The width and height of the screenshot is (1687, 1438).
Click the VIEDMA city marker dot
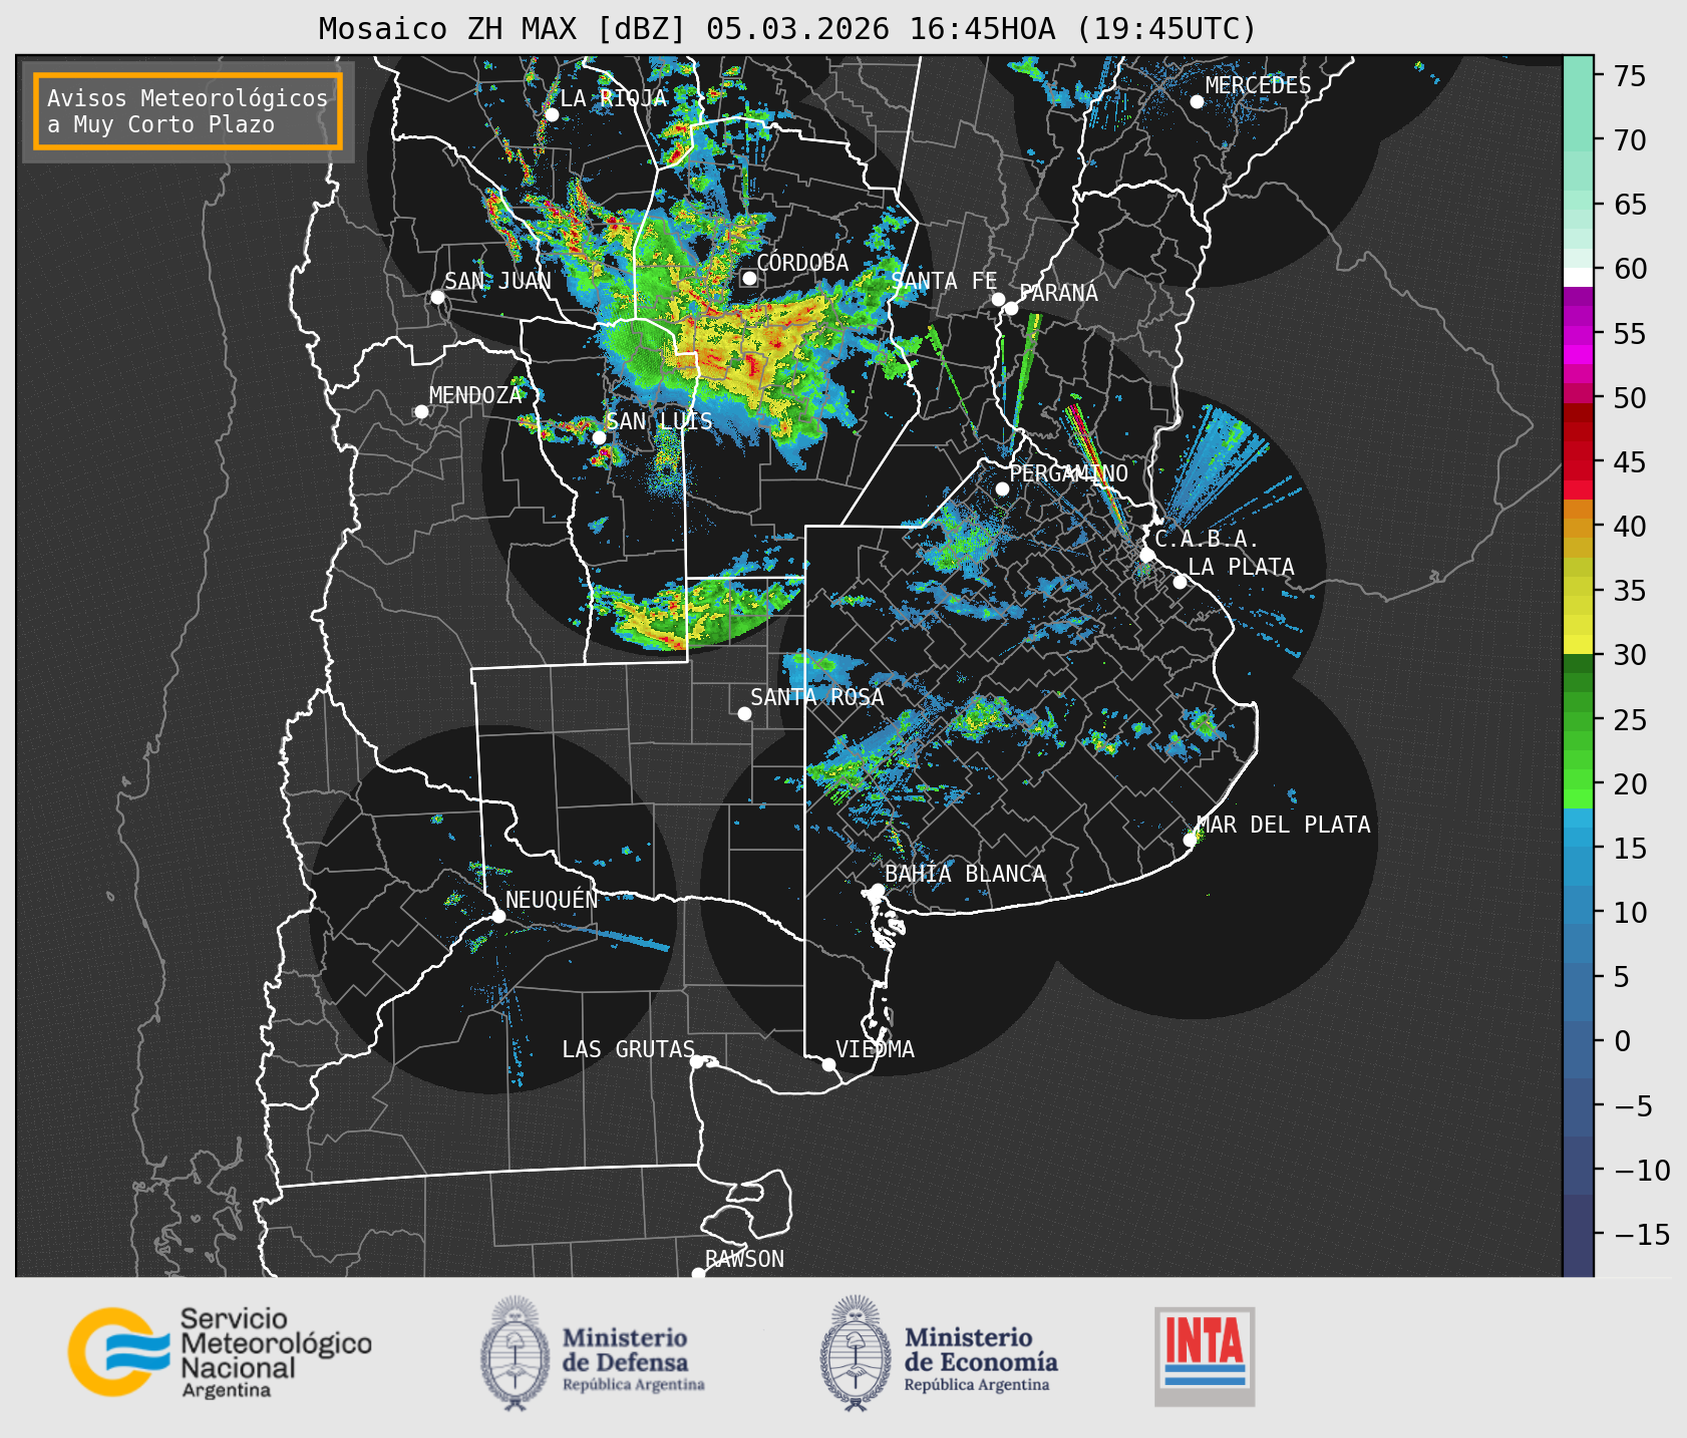click(x=828, y=1064)
